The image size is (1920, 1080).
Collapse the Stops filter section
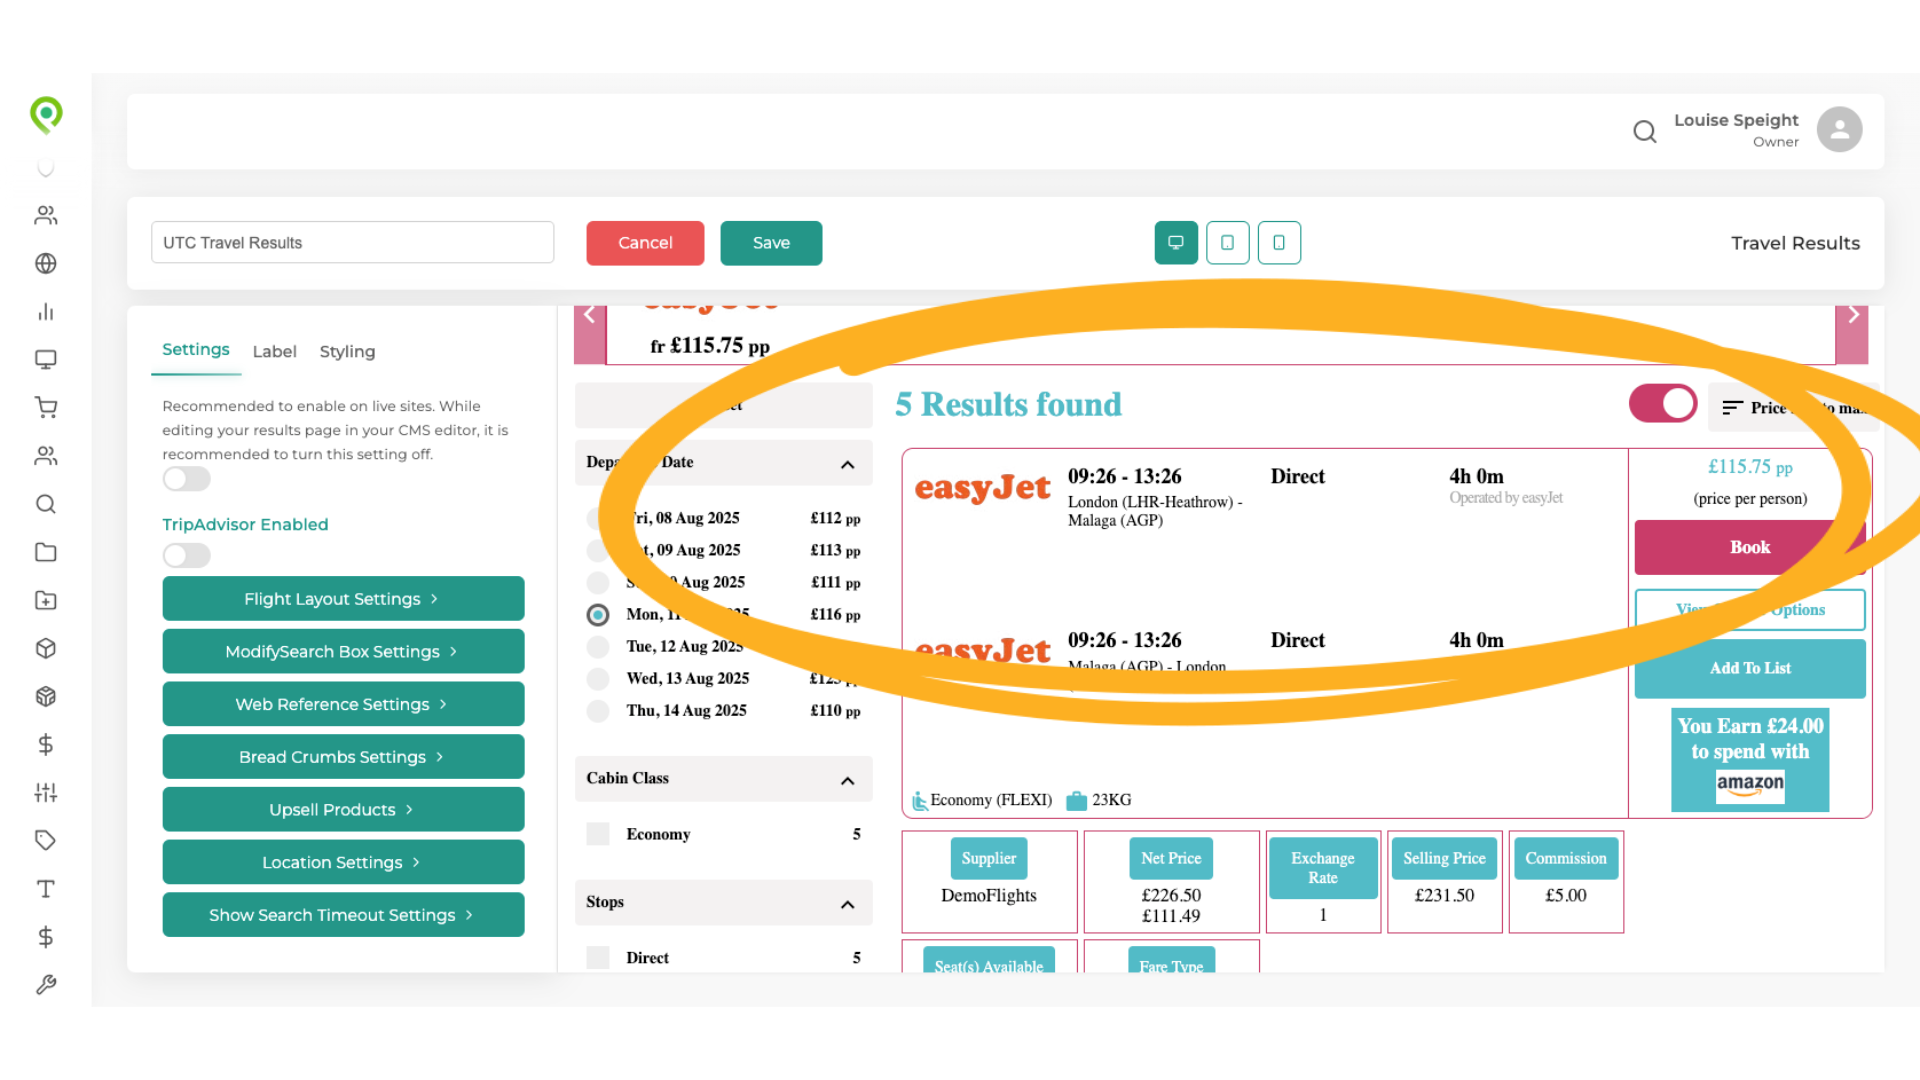847,903
